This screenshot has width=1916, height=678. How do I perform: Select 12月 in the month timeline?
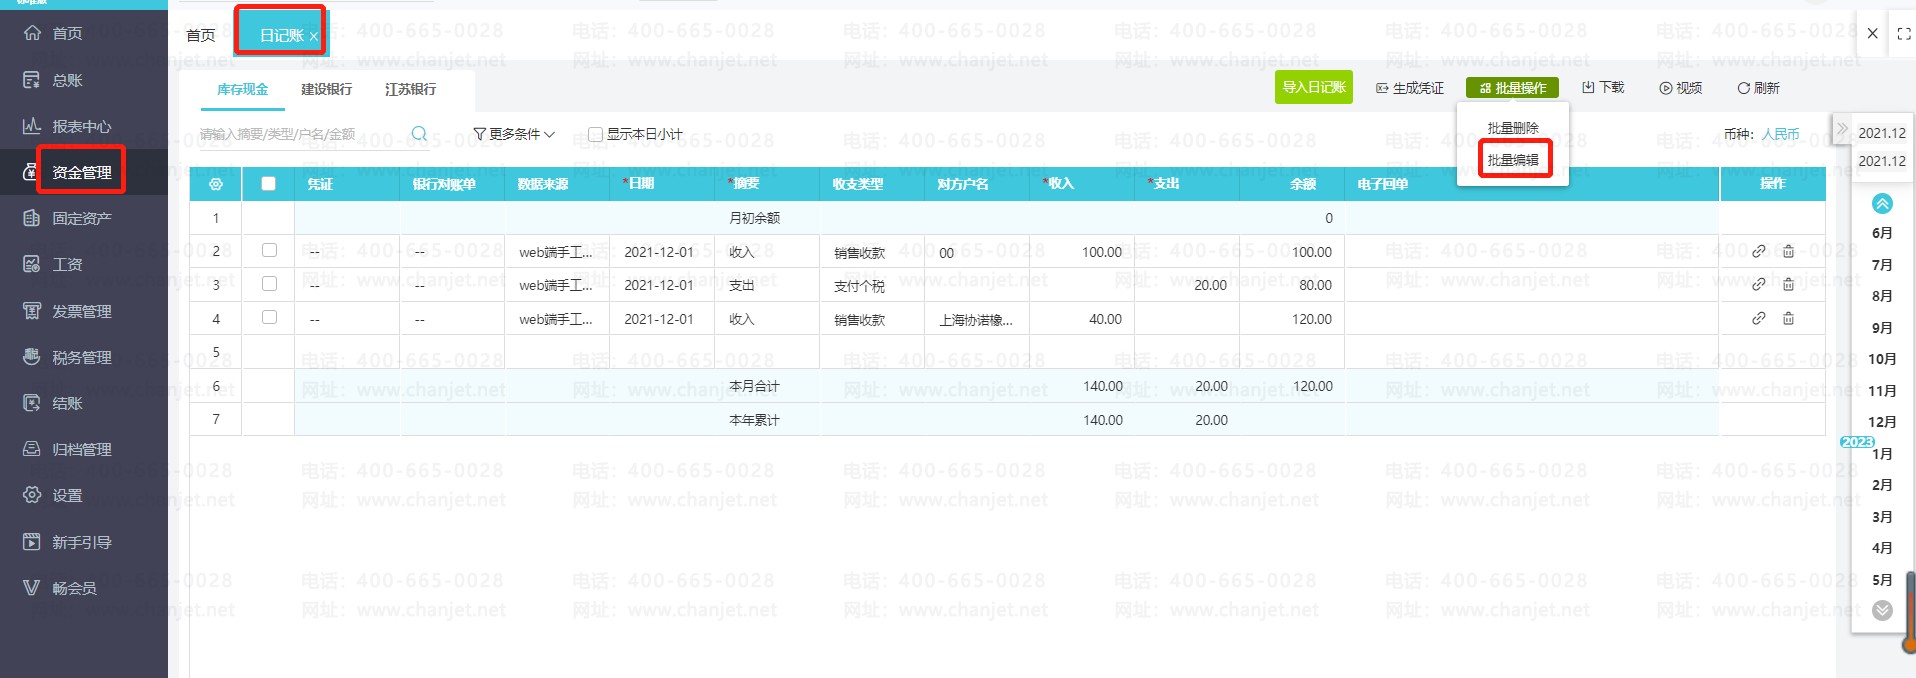click(x=1882, y=422)
